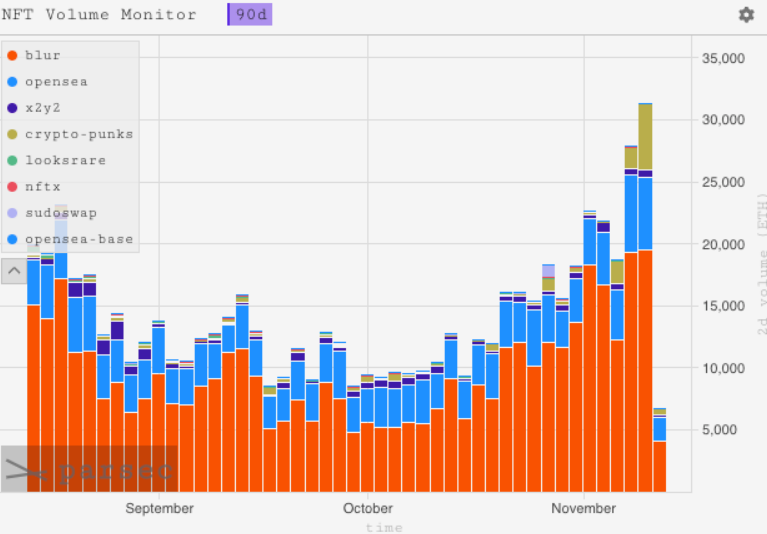Viewport: 767px width, 534px height.
Task: Click the green looksrare legend dot
Action: 12,160
